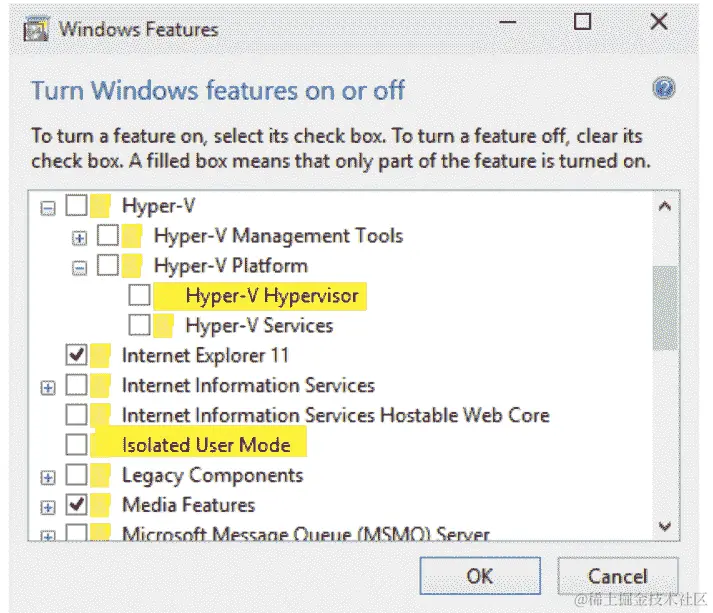Tick the Hyper-V Hypervisor checkbox
The width and height of the screenshot is (713, 613).
pos(139,295)
